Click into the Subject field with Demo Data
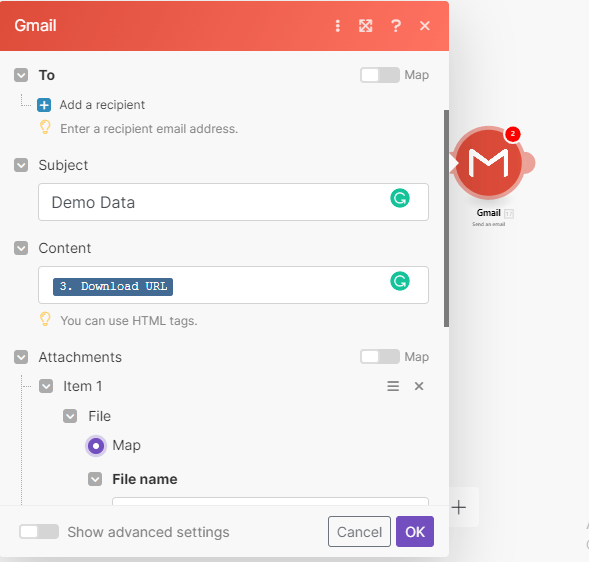589x562 pixels. click(x=233, y=202)
